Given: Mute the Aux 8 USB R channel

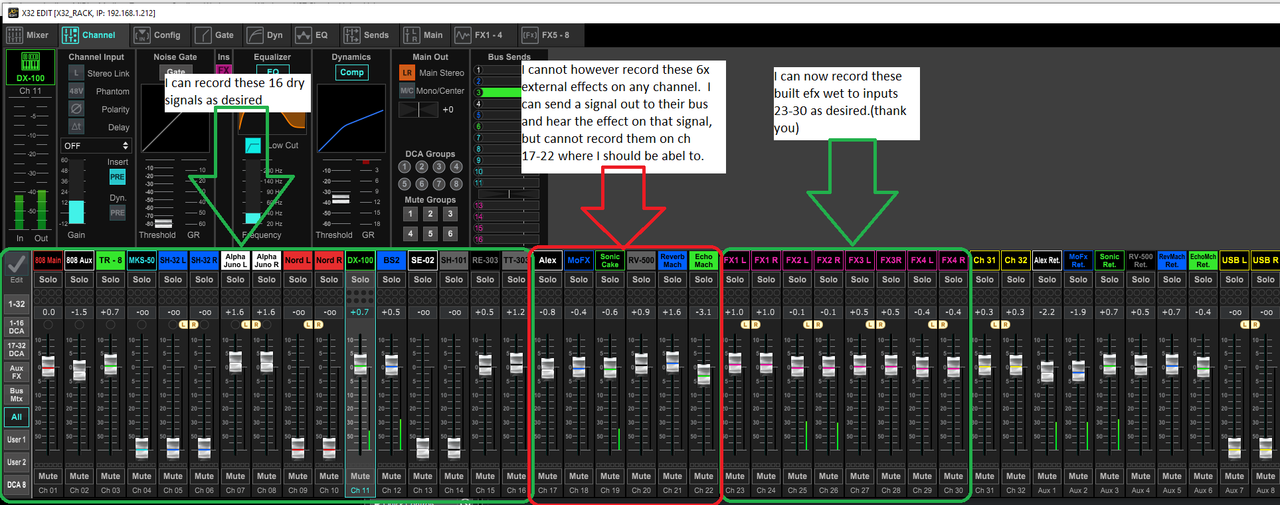Looking at the screenshot, I should [1265, 476].
